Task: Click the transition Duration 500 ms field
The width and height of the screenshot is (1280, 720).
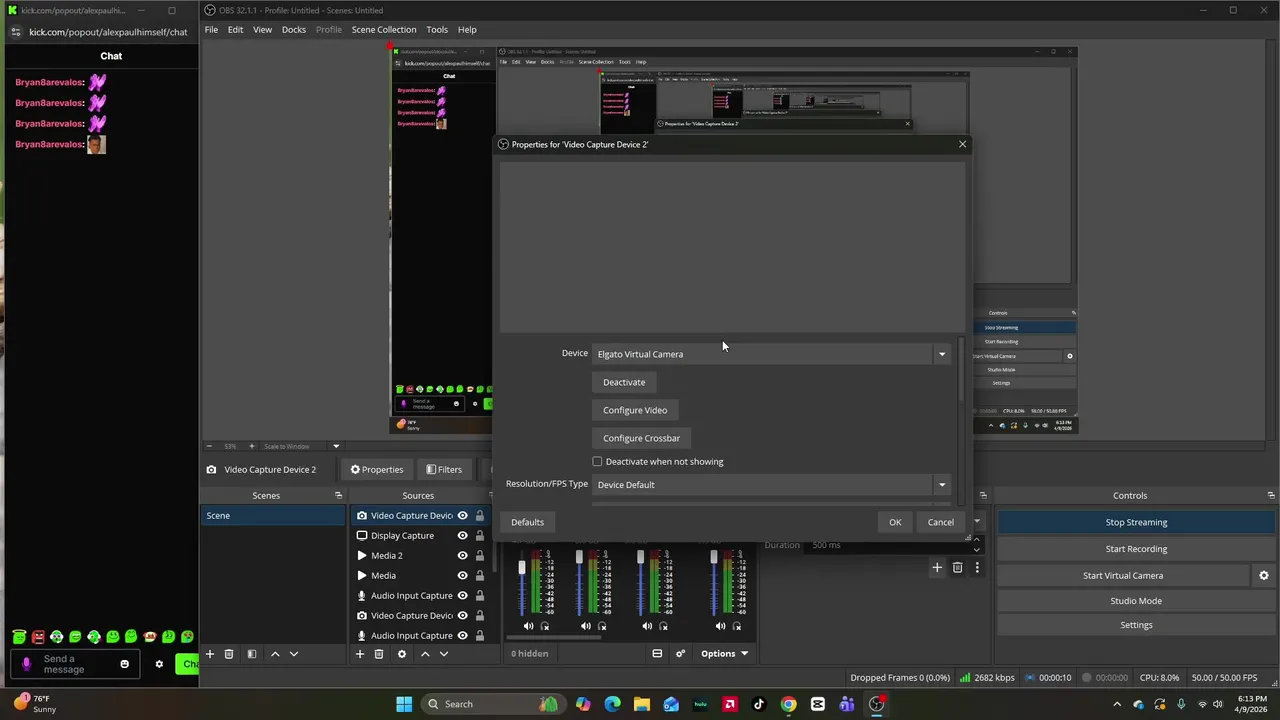Action: [887, 545]
